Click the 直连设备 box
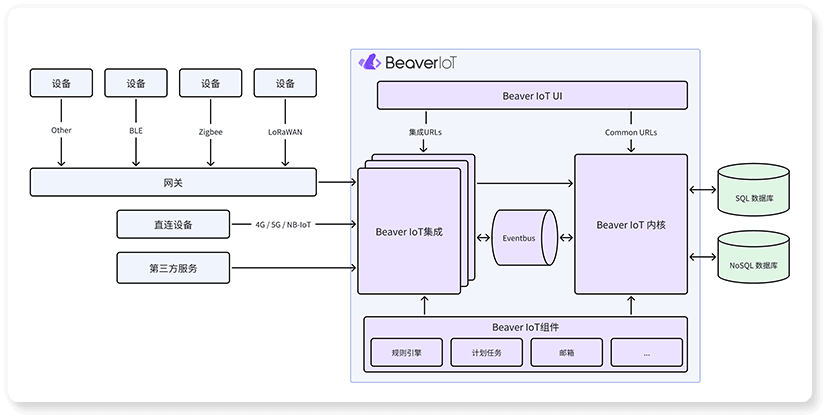The width and height of the screenshot is (826, 418). (x=173, y=224)
